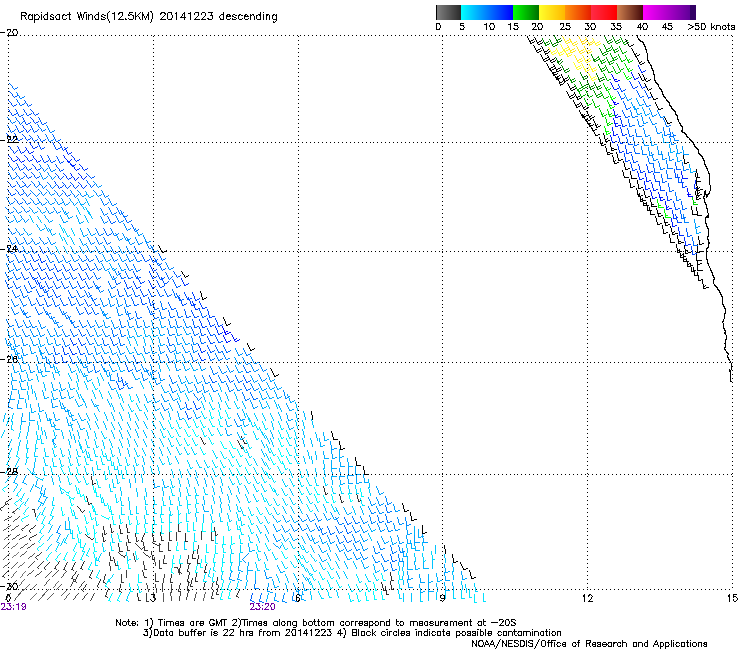Click the latitude label '-28'
This screenshot has height=650, width=740.
(x=9, y=471)
